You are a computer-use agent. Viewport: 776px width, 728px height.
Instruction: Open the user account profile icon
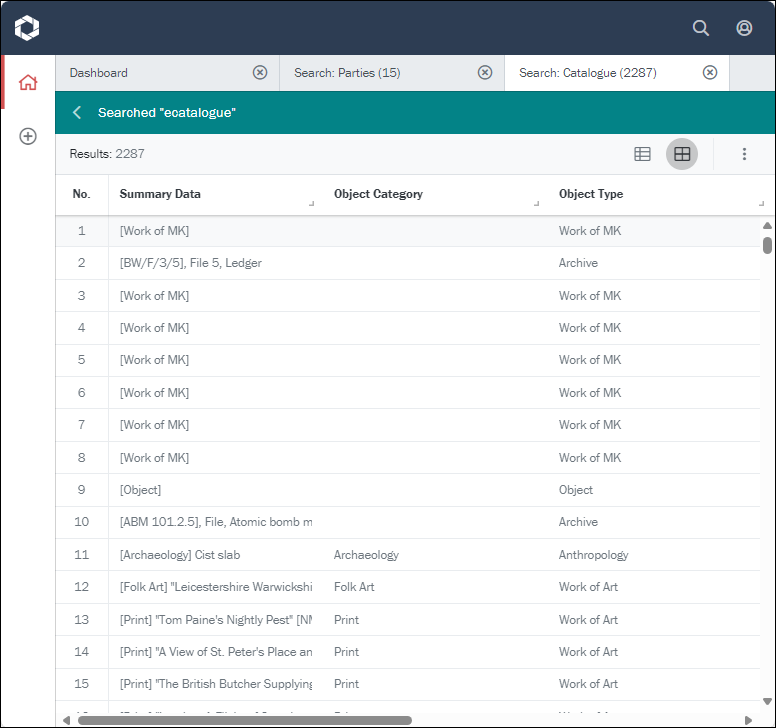coord(744,28)
